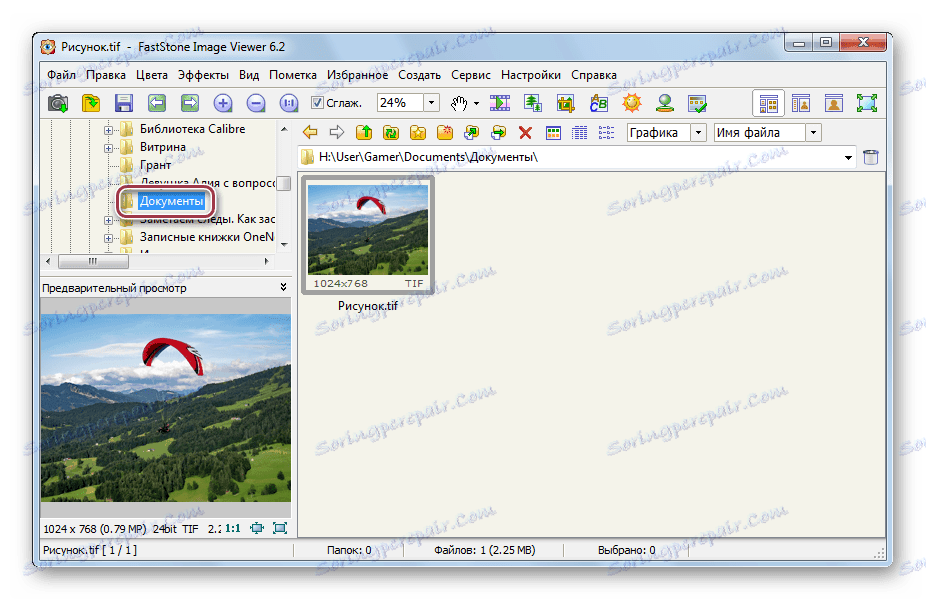
Task: Select the hand pan tool
Action: coord(459,103)
